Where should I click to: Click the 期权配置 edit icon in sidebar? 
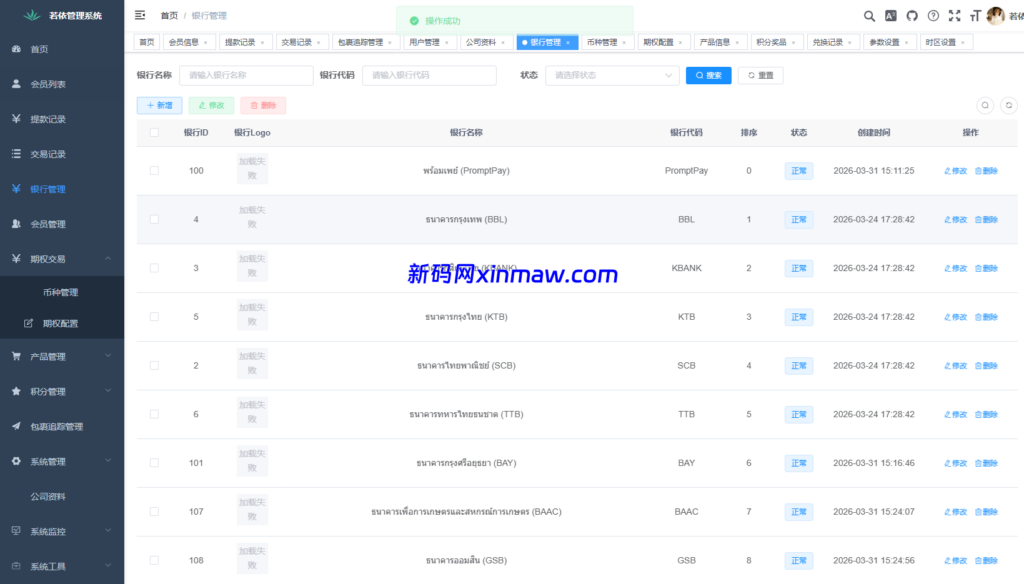28,323
